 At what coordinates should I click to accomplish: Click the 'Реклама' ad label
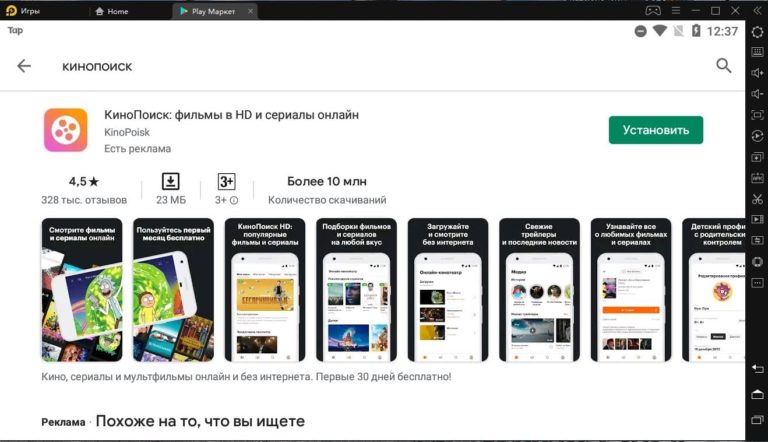click(63, 422)
